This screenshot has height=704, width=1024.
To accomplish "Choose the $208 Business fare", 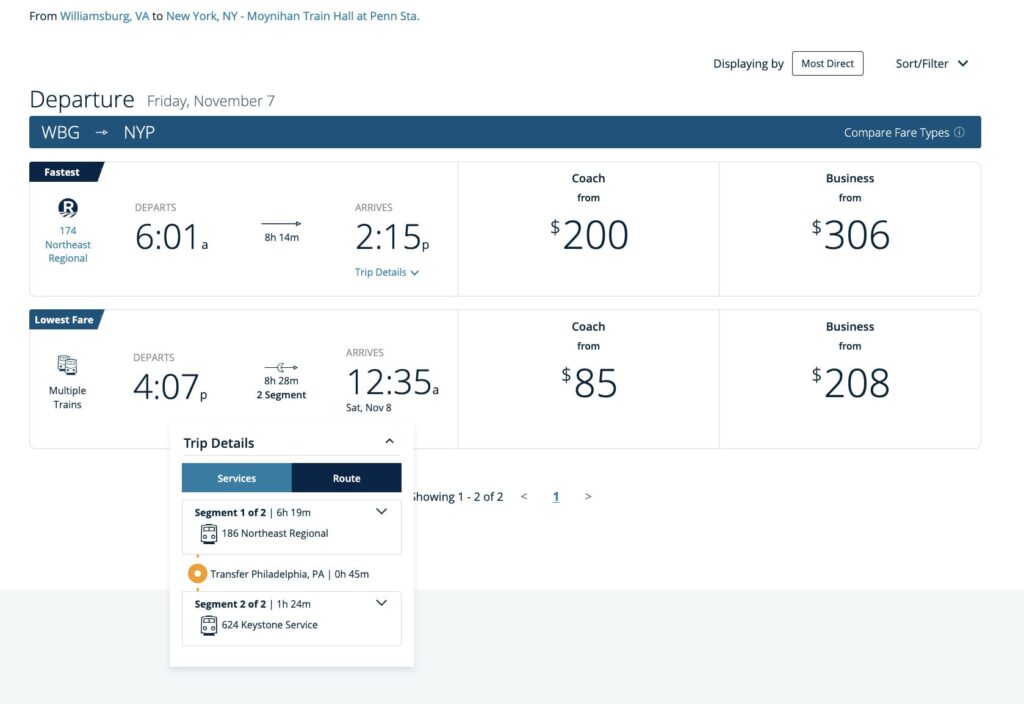I will pos(850,378).
